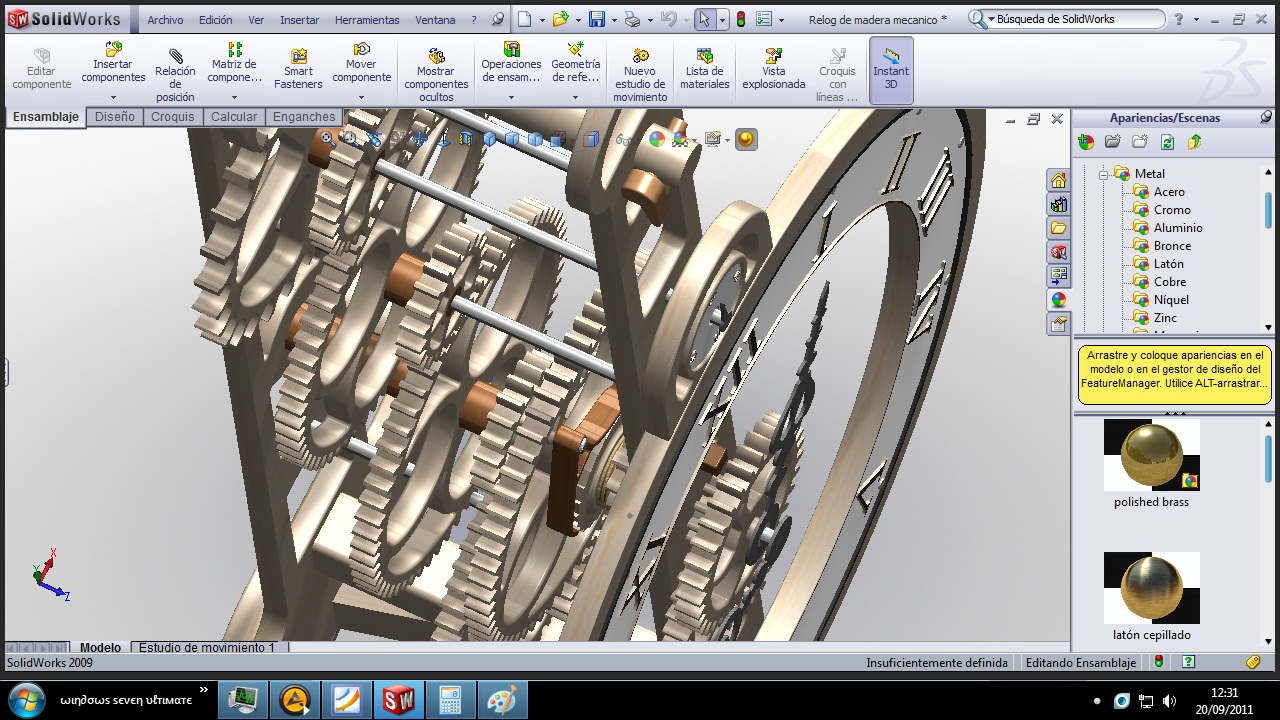Image resolution: width=1280 pixels, height=720 pixels.
Task: Collapse the Metal tree folder
Action: point(1104,174)
